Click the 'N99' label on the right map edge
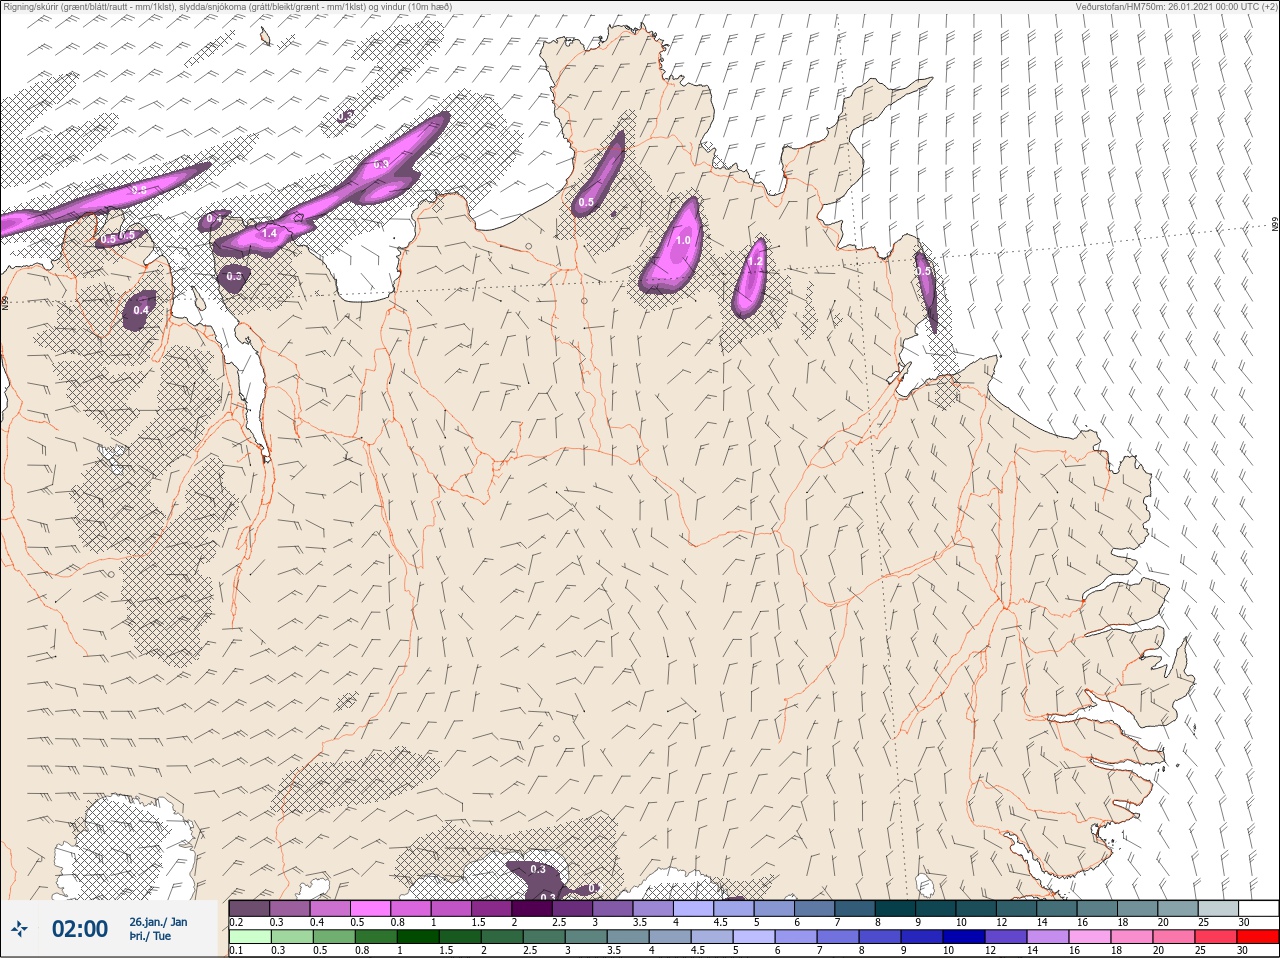 [x=1275, y=225]
